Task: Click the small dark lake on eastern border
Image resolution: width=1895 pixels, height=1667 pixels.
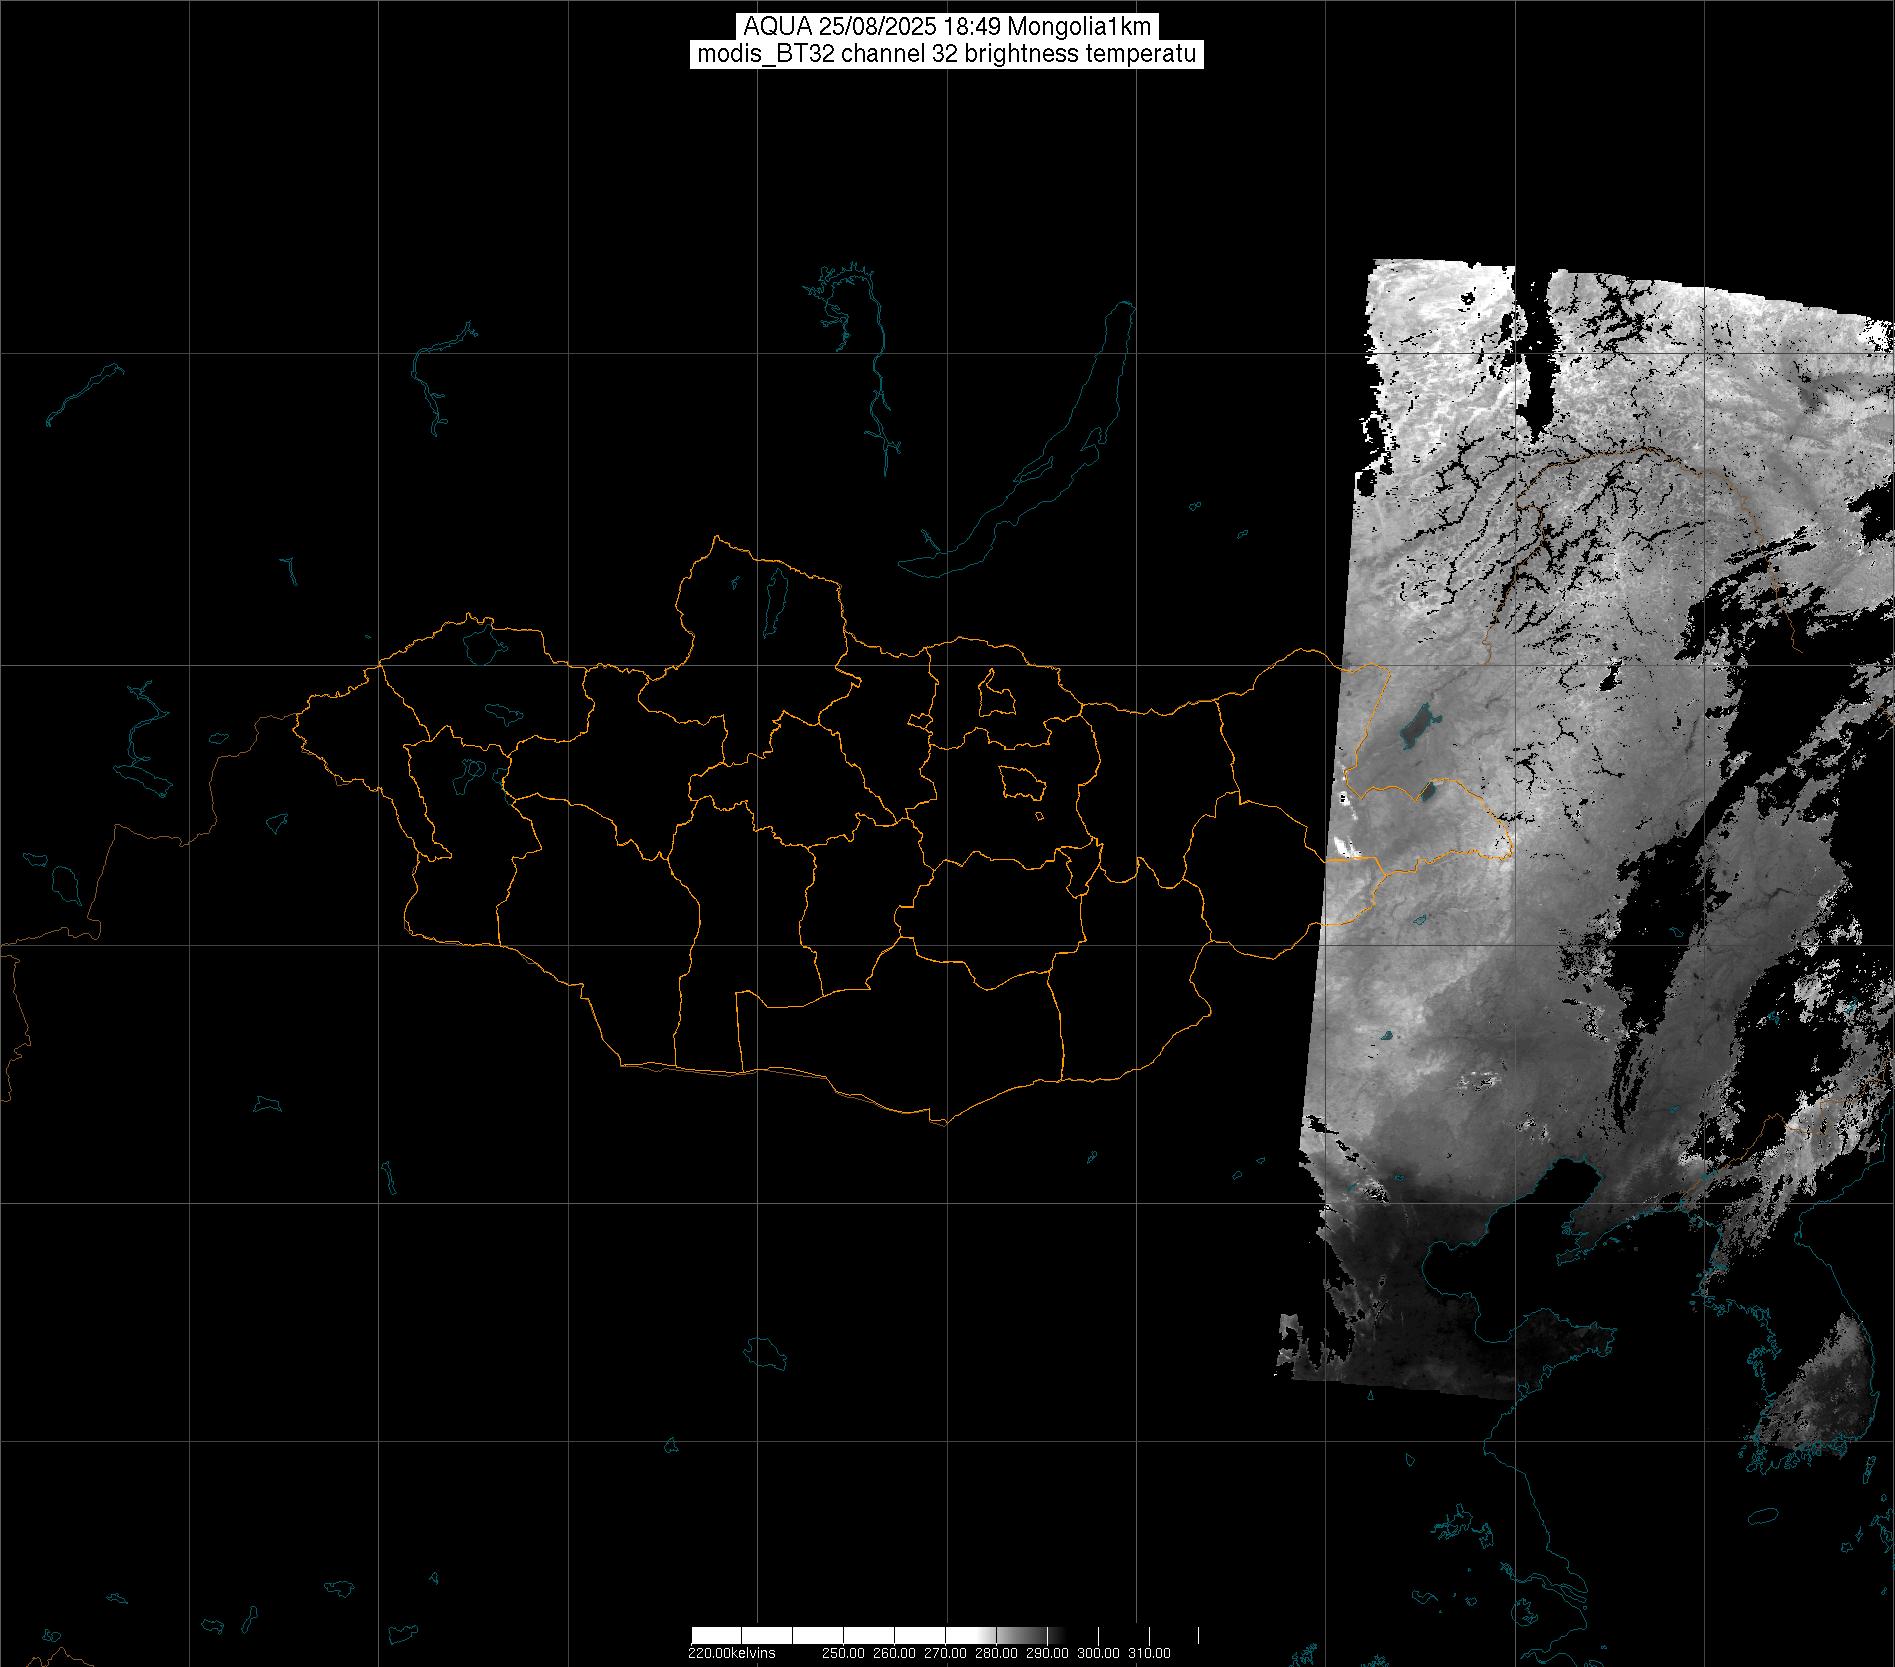Action: 1427,792
